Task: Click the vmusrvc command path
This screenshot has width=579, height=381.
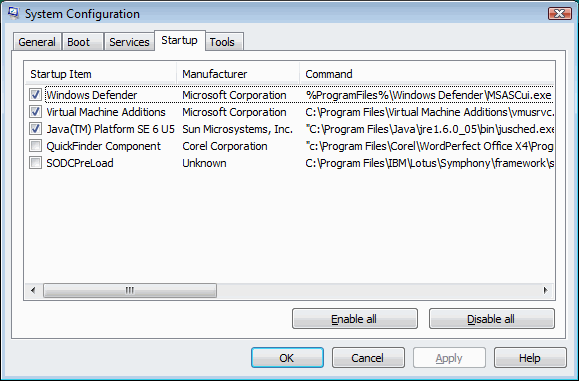Action: [x=429, y=112]
